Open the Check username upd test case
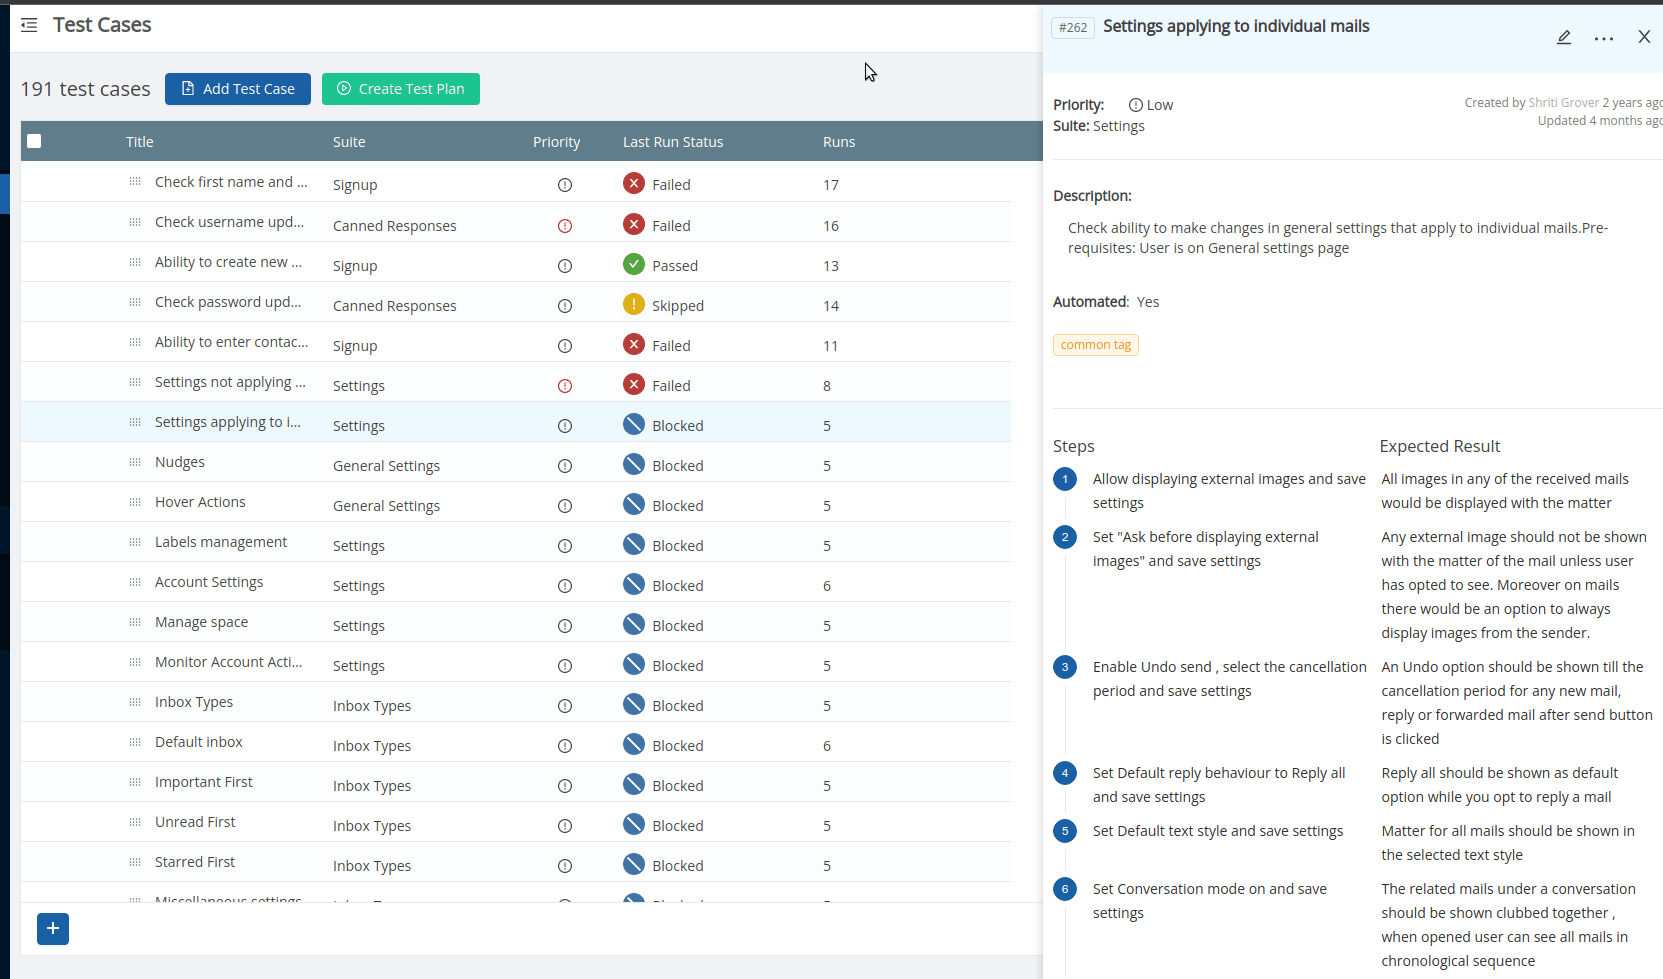Viewport: 1663px width, 979px height. click(229, 222)
